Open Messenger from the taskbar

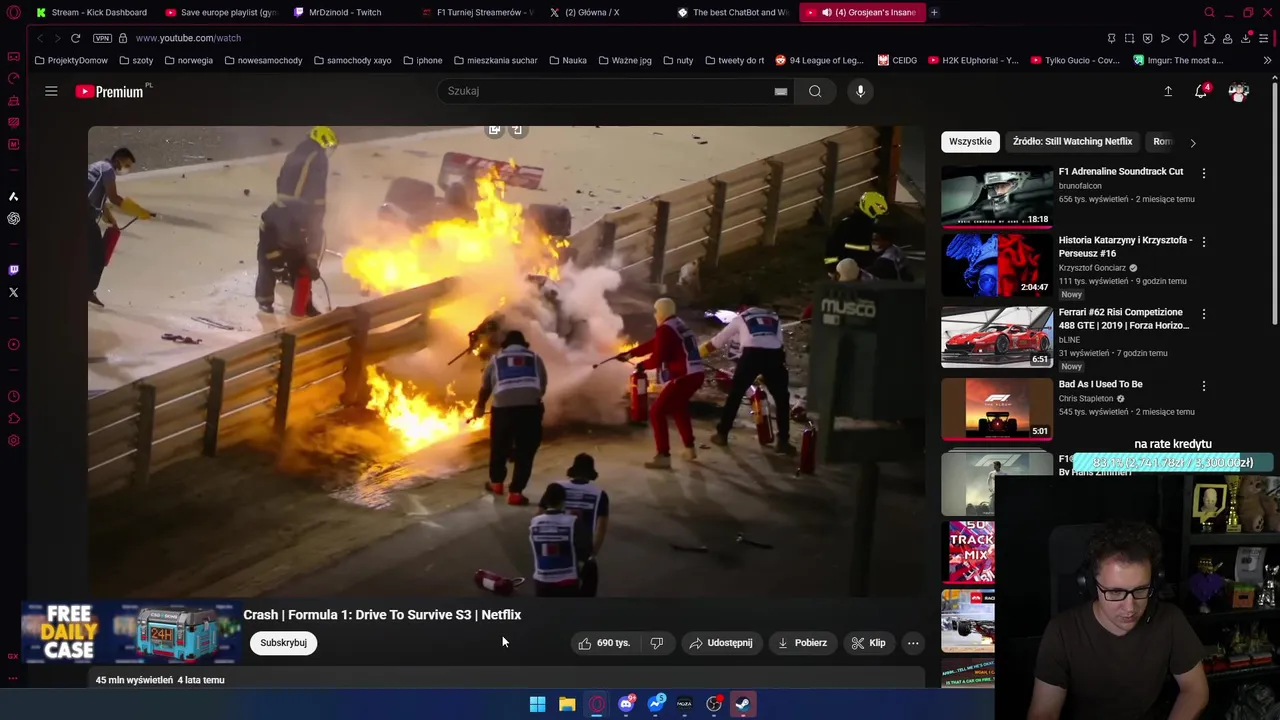point(655,704)
